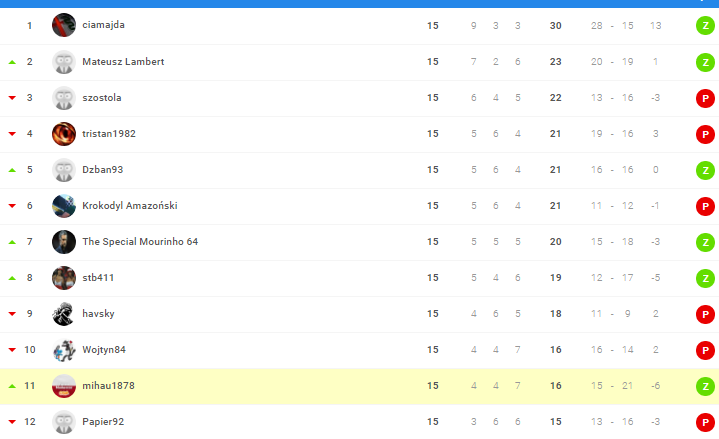Click red P badge in tristan1982 row
The width and height of the screenshot is (719, 439).
point(705,133)
